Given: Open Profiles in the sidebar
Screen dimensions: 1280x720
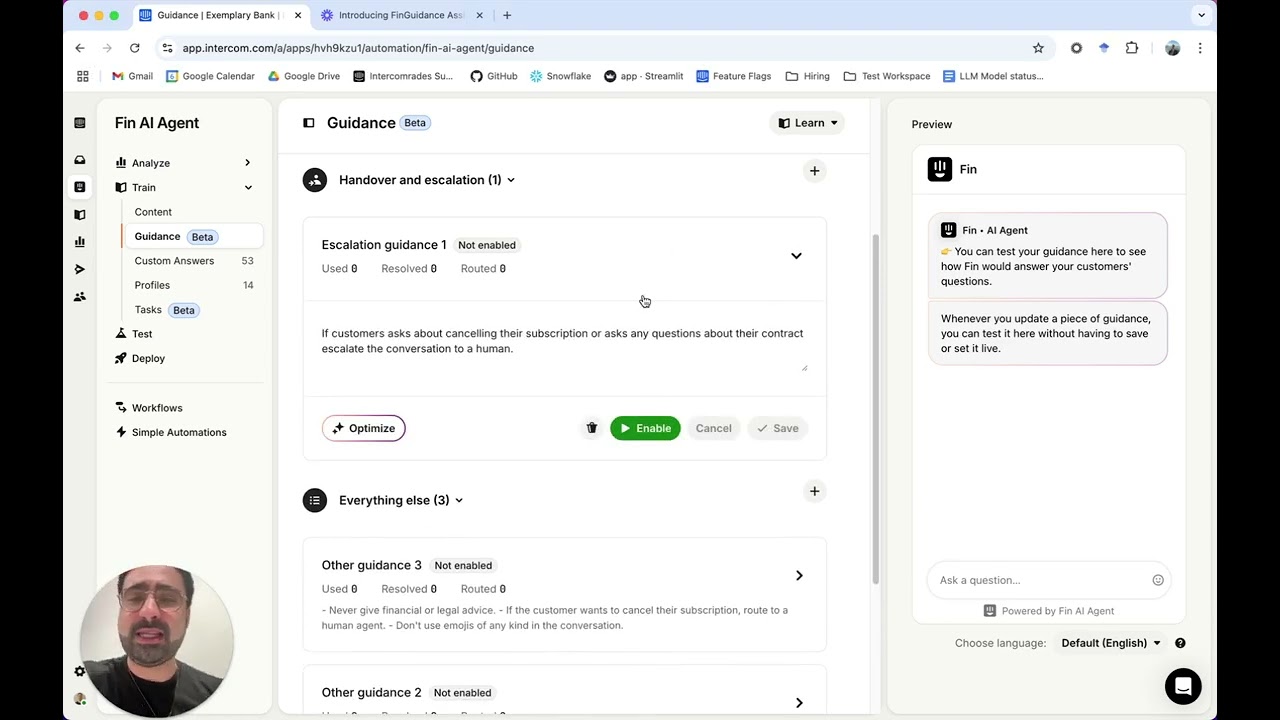Looking at the screenshot, I should [x=152, y=285].
